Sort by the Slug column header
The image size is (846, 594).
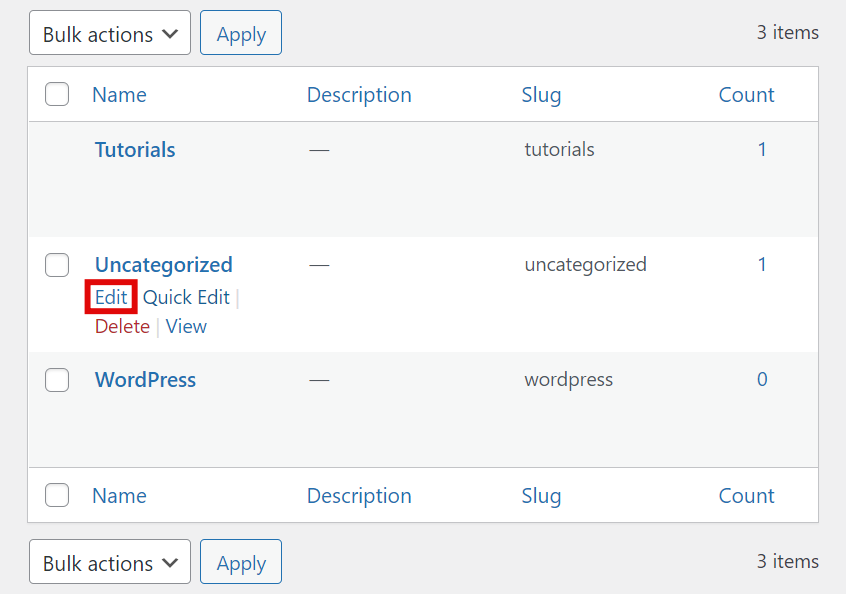(541, 94)
